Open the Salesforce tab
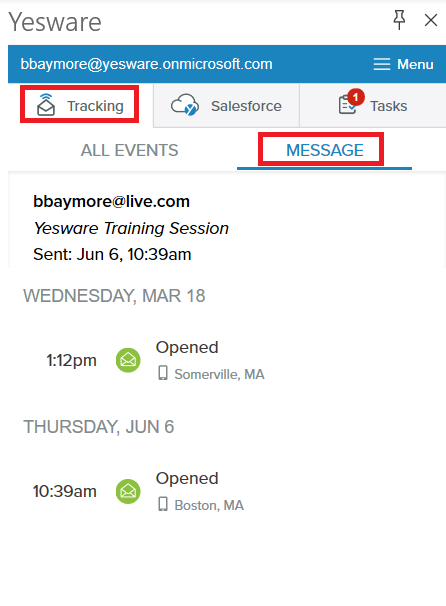This screenshot has width=446, height=606. click(x=226, y=106)
